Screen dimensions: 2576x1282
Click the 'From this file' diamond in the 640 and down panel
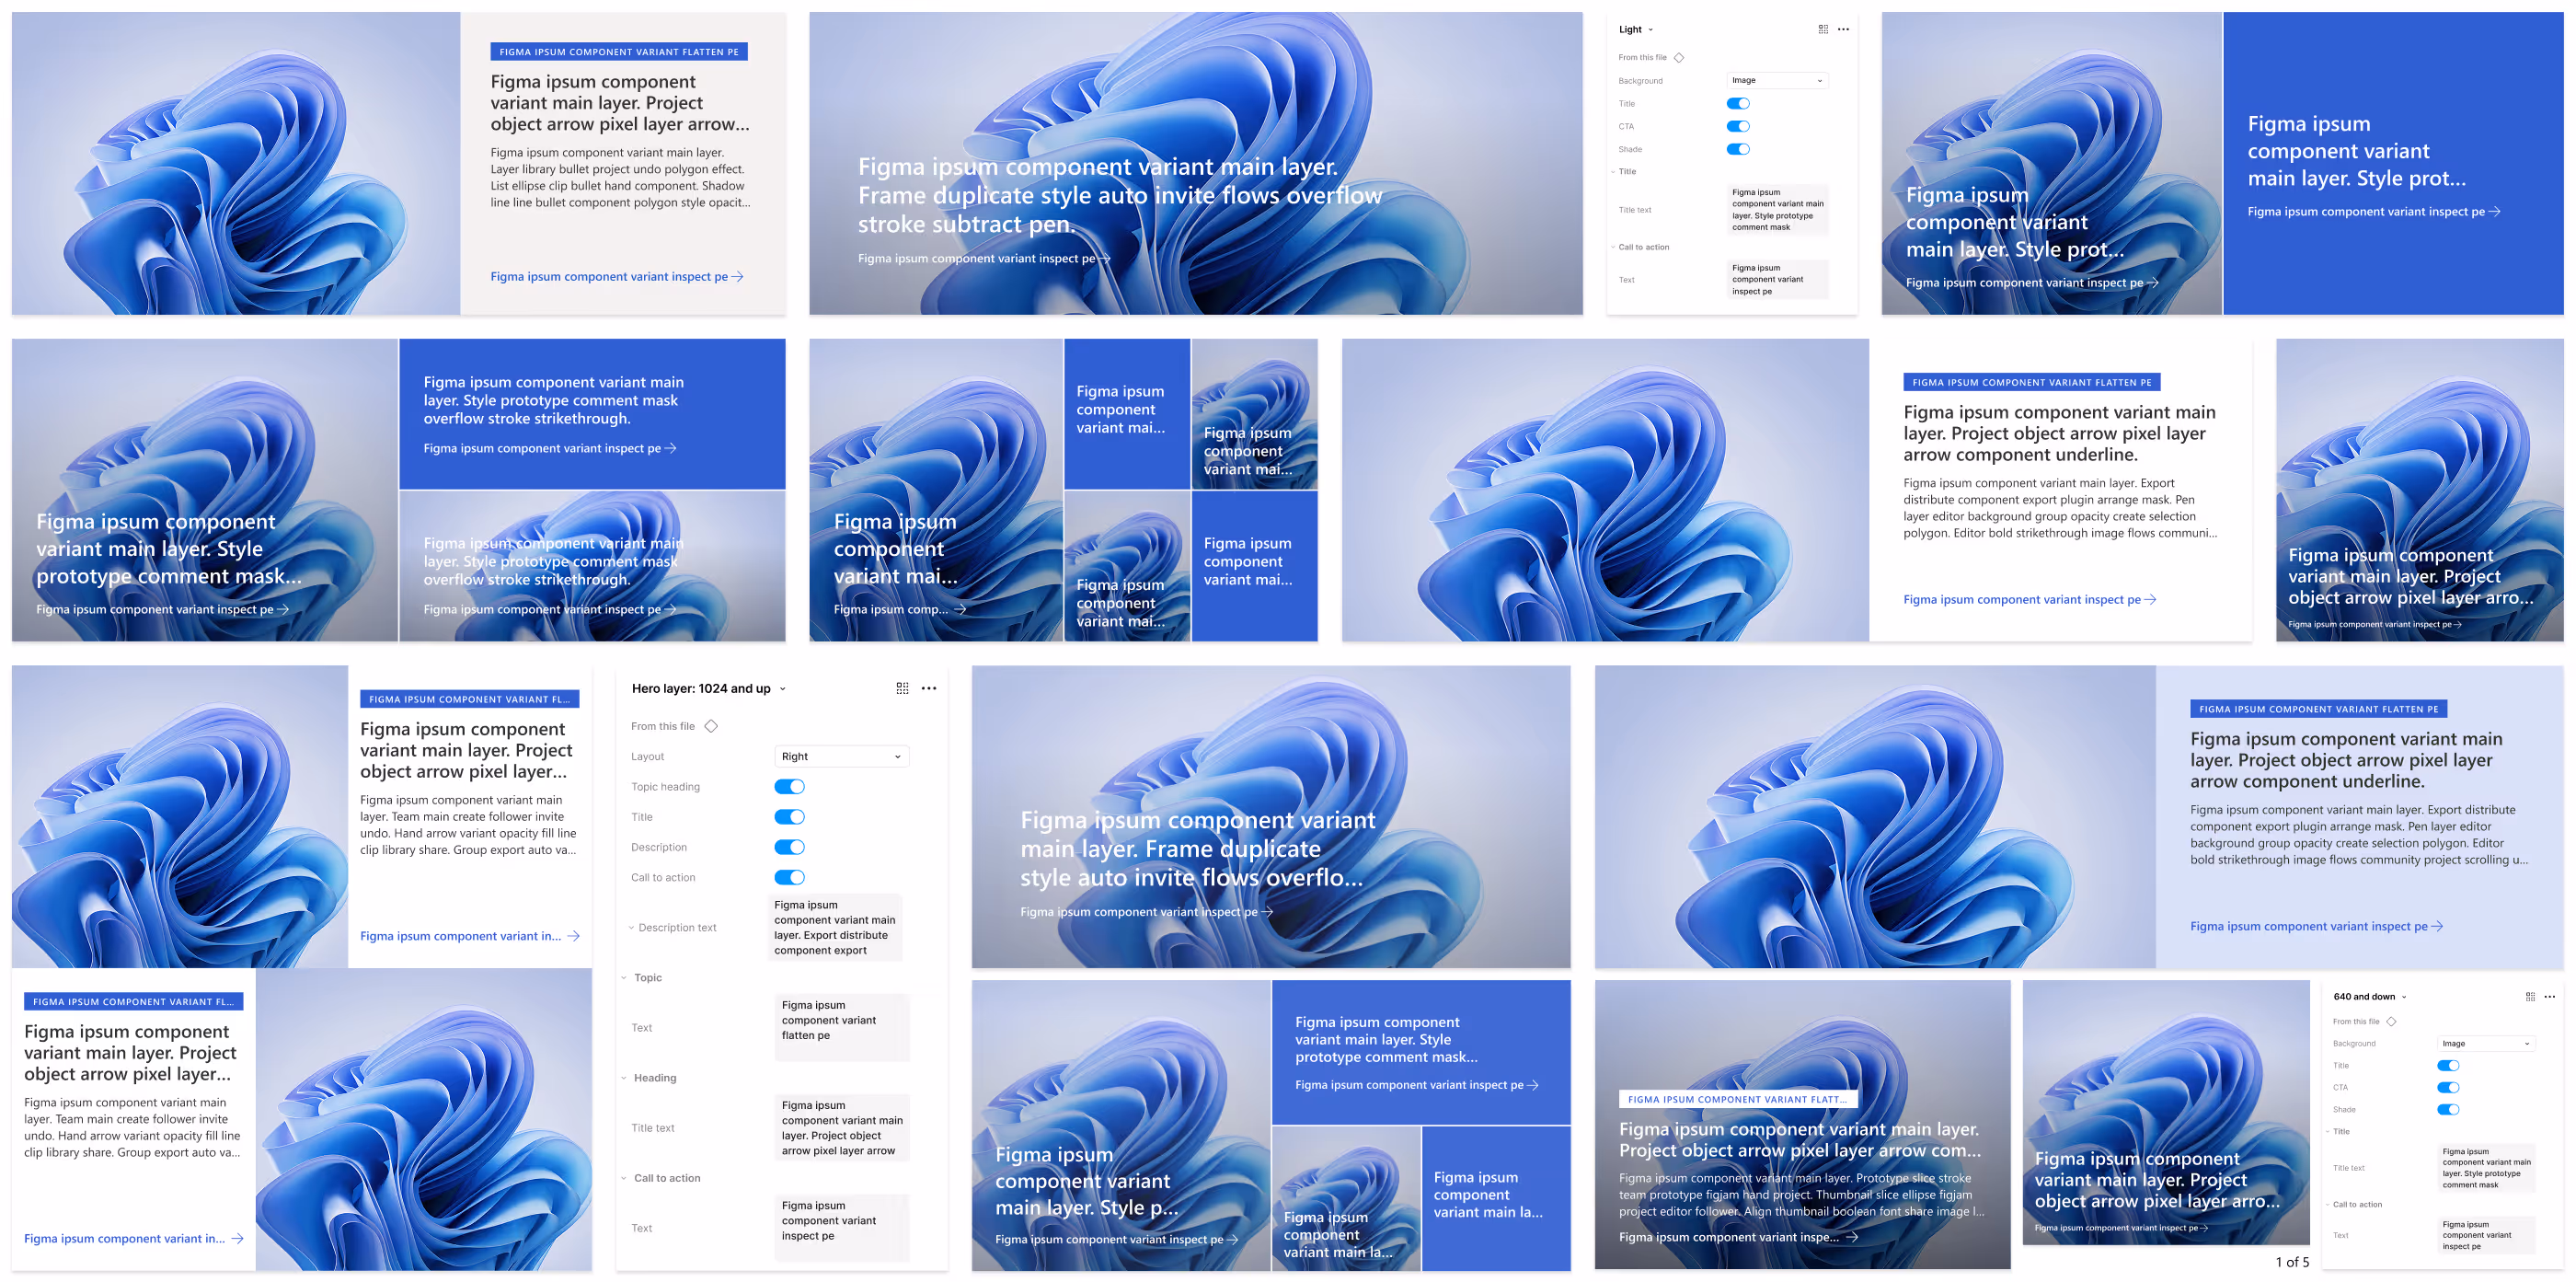2393,1021
